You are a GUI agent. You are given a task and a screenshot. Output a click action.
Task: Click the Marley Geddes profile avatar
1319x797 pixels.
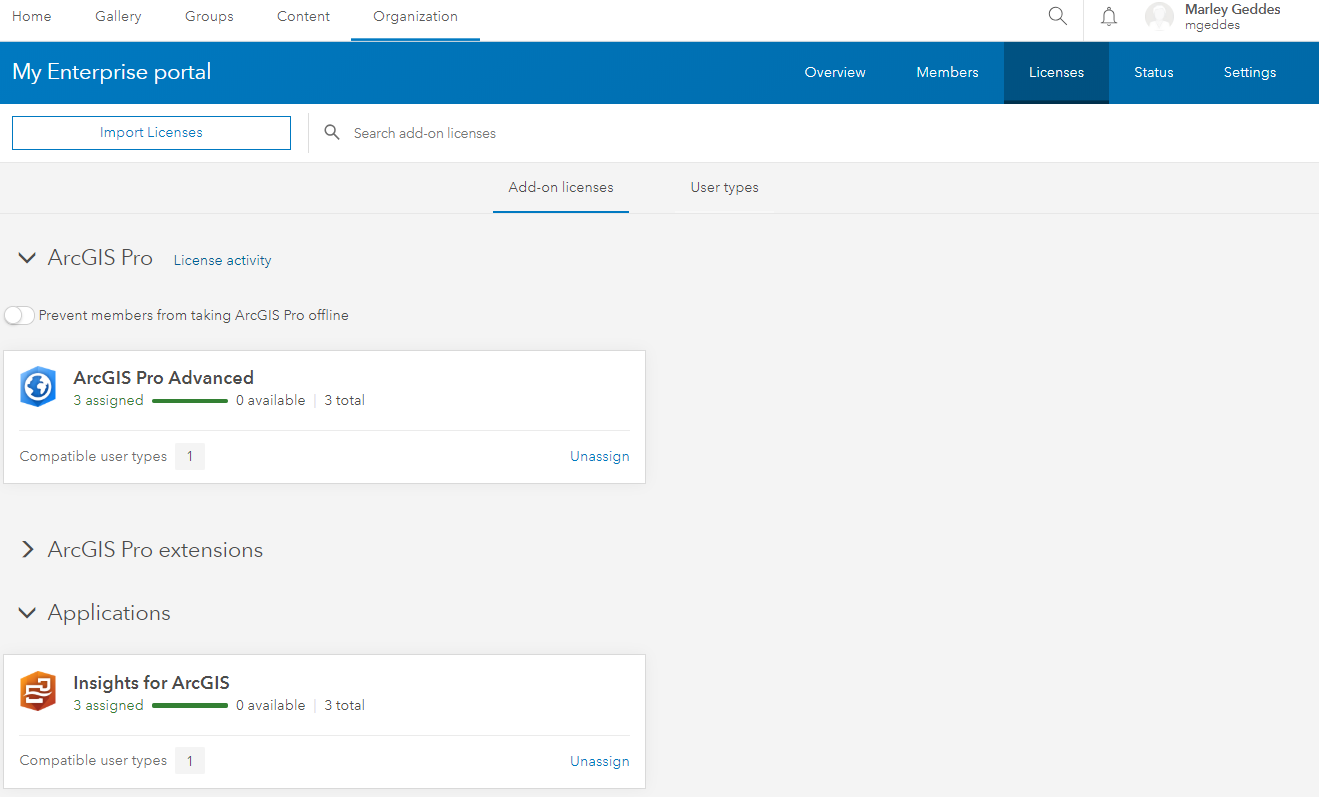[x=1159, y=16]
